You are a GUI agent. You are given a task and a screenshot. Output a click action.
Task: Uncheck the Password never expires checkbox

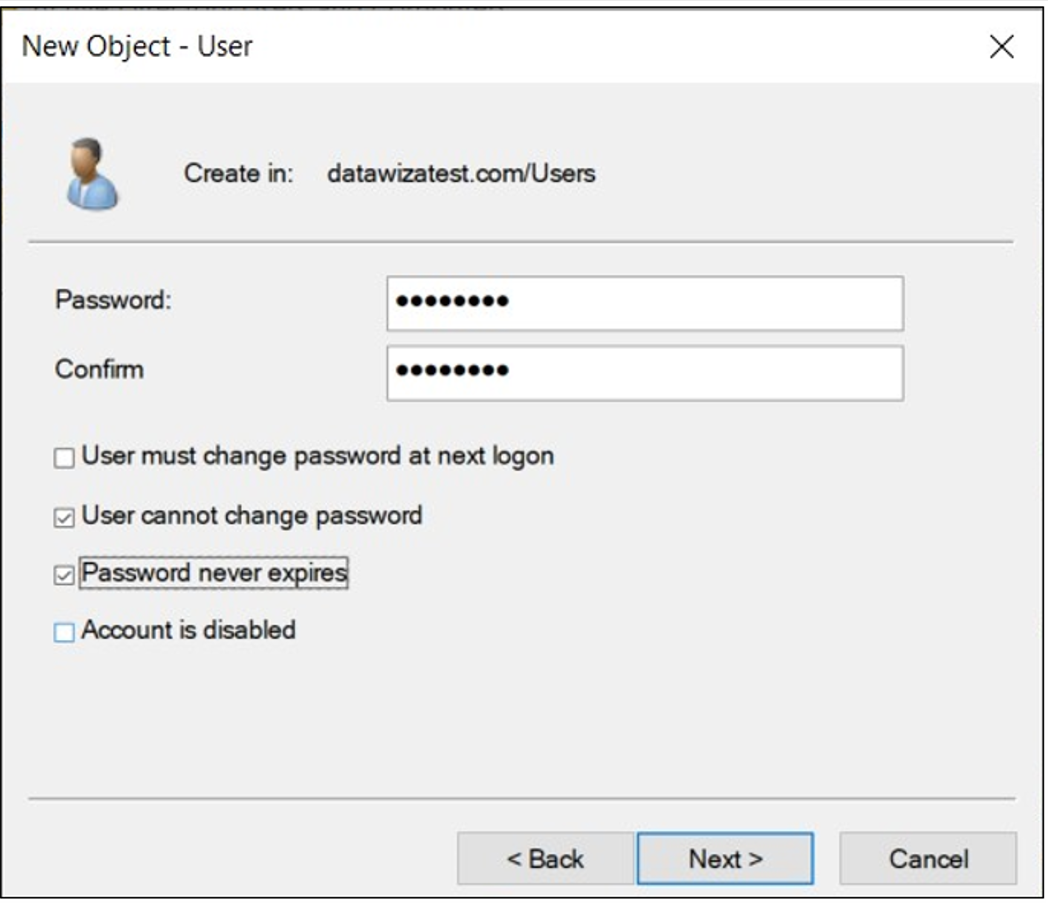point(65,575)
